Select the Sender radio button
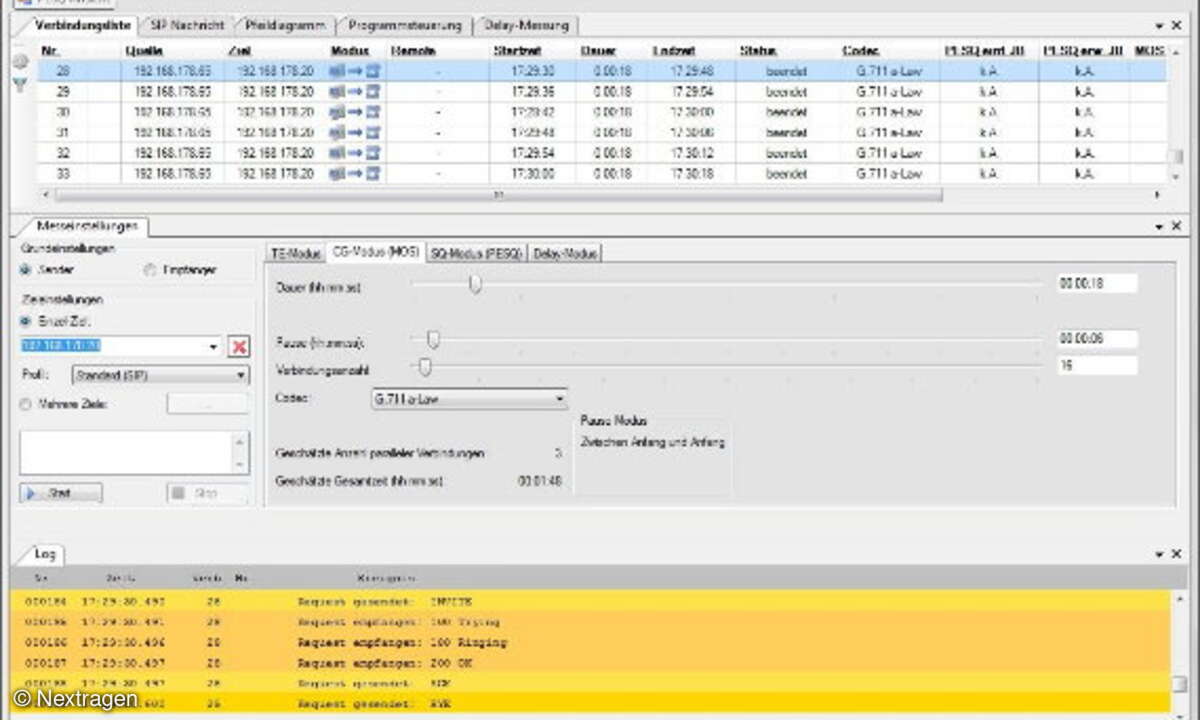1200x720 pixels. tap(26, 269)
